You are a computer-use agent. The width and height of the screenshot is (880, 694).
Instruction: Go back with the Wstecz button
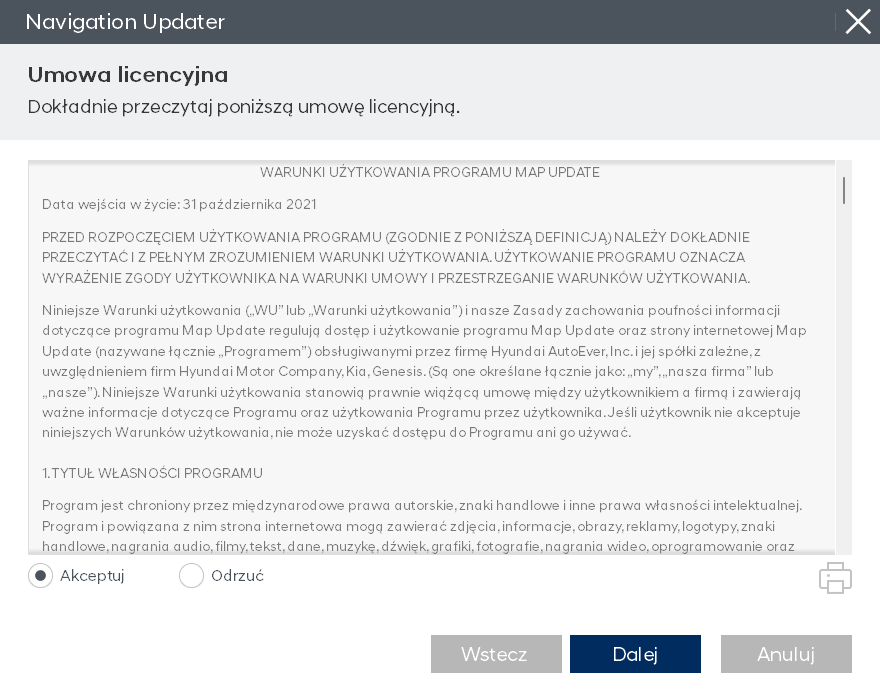496,654
